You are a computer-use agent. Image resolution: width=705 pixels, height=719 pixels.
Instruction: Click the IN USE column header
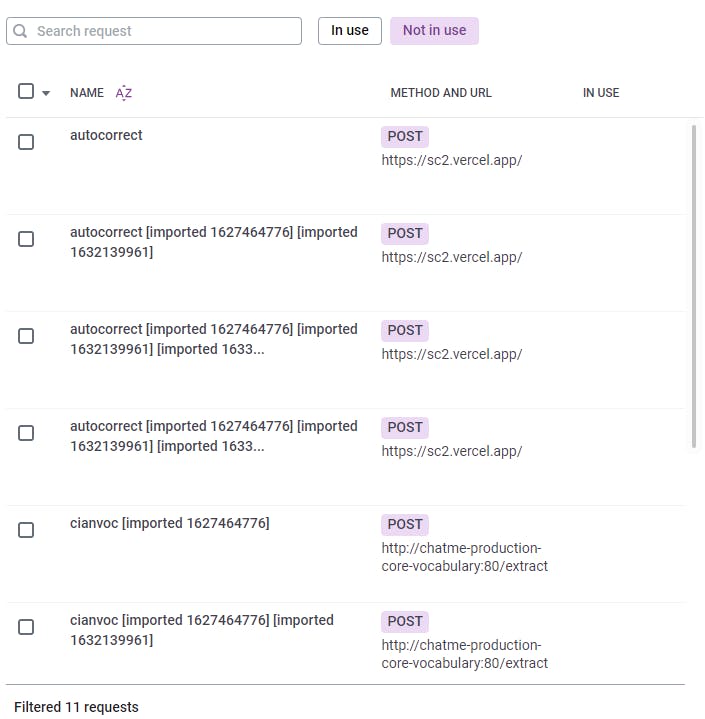click(x=601, y=93)
